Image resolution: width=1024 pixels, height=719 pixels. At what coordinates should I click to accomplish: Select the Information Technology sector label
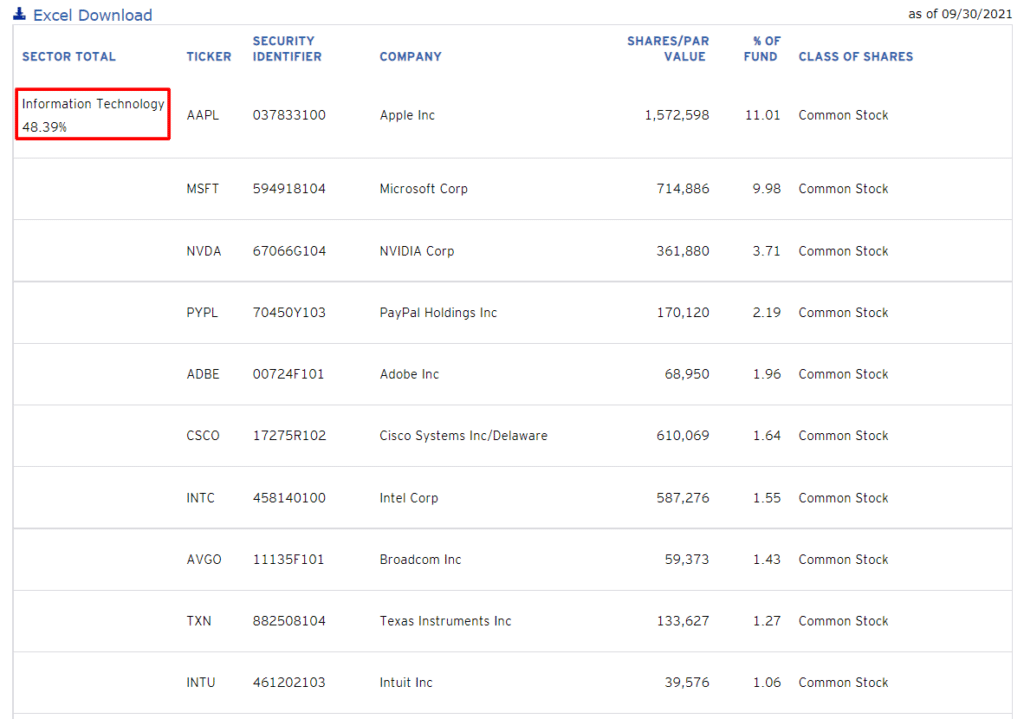[93, 104]
